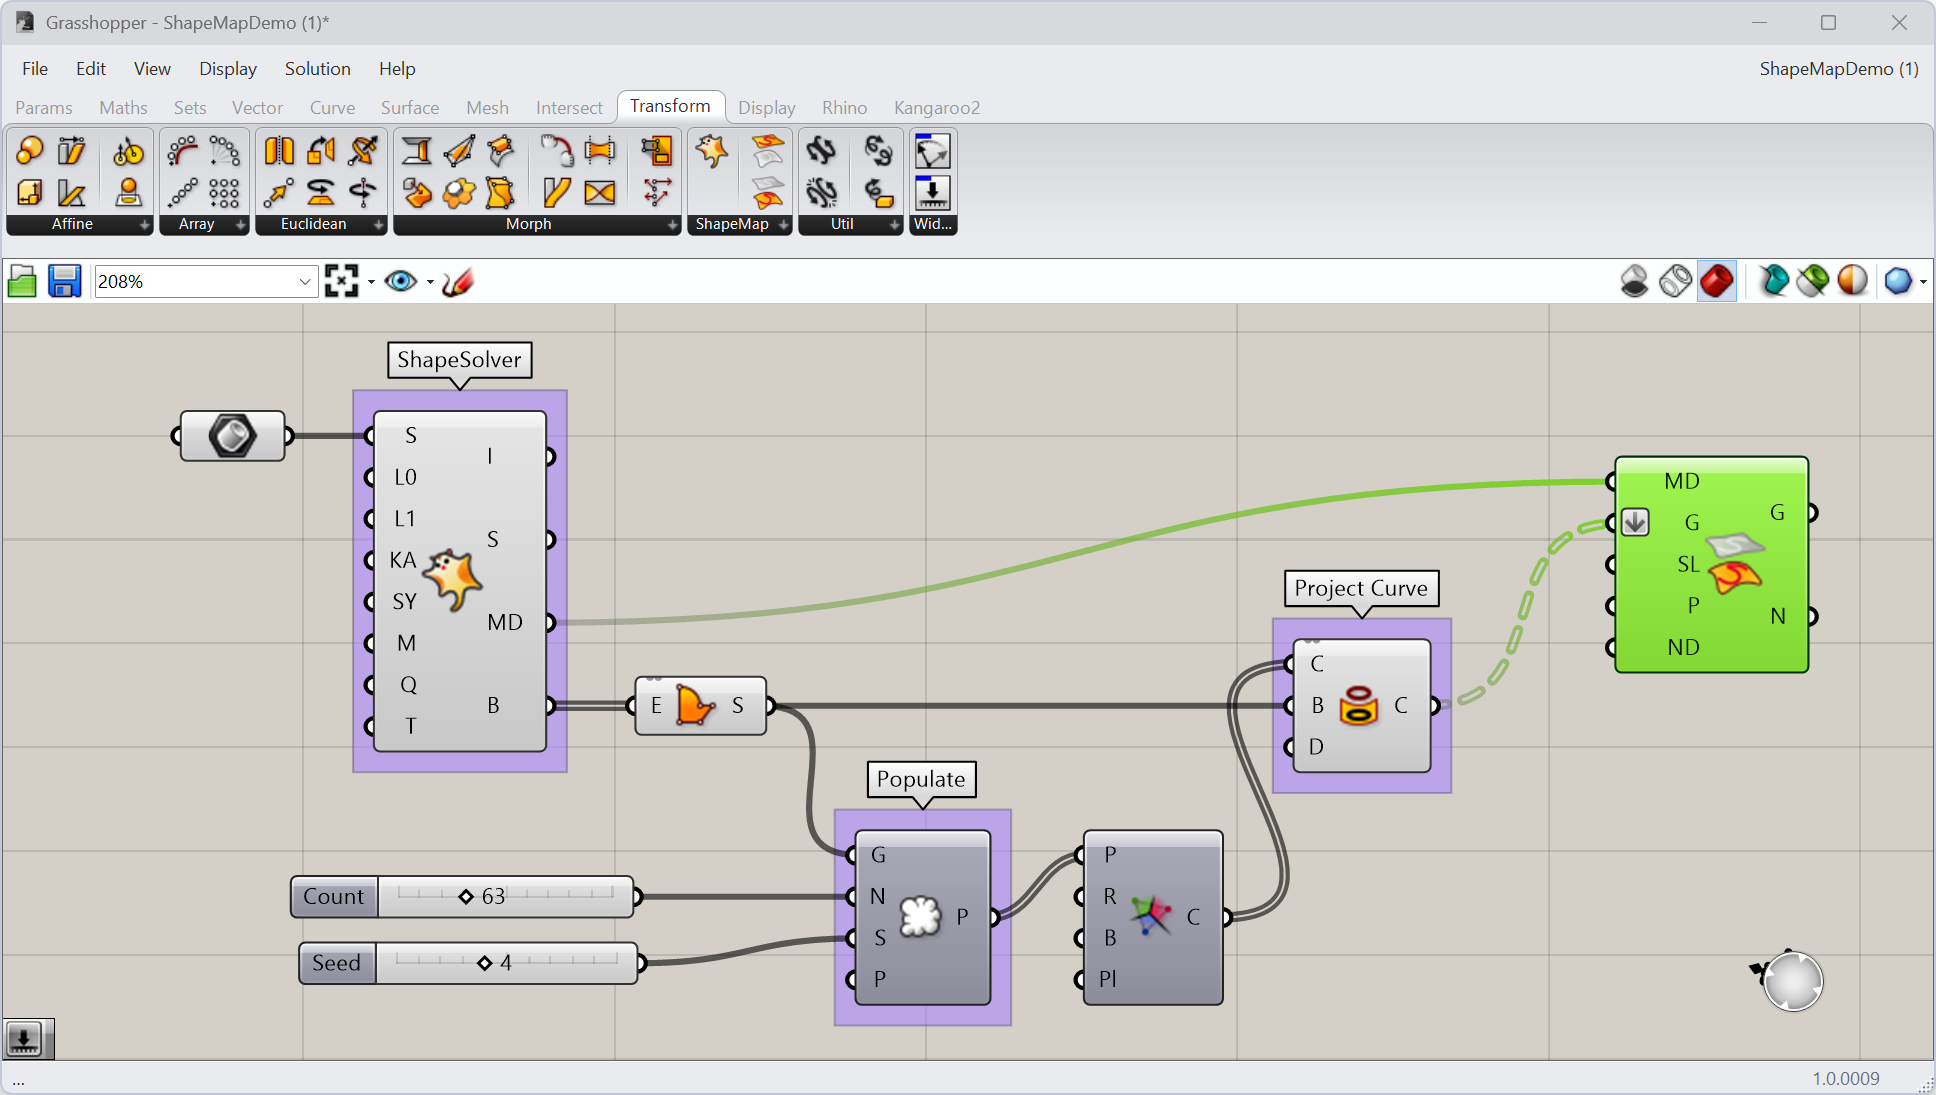This screenshot has width=1936, height=1095.
Task: Select the lower ShapeMap icon in ShapeMap panel
Action: (x=768, y=192)
